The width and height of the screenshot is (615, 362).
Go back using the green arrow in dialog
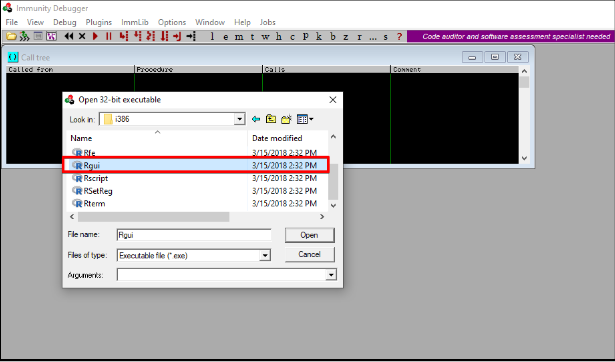pyautogui.click(x=256, y=119)
